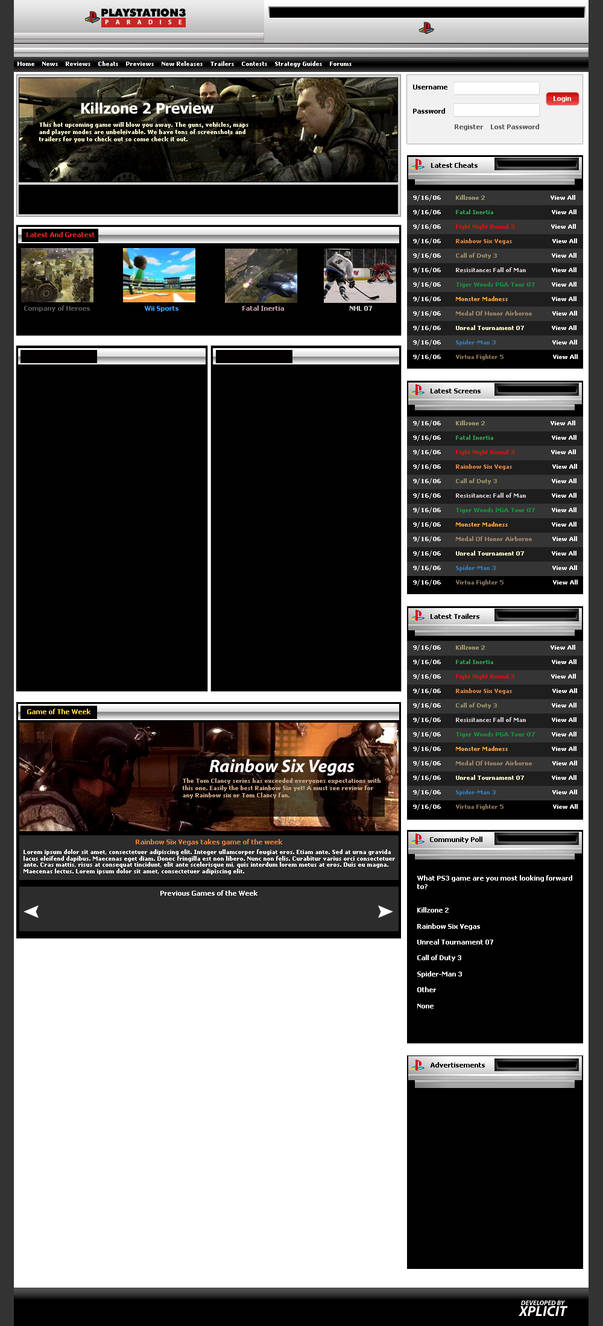This screenshot has width=603, height=1326.
Task: Show previous games with left arrow
Action: [x=31, y=911]
